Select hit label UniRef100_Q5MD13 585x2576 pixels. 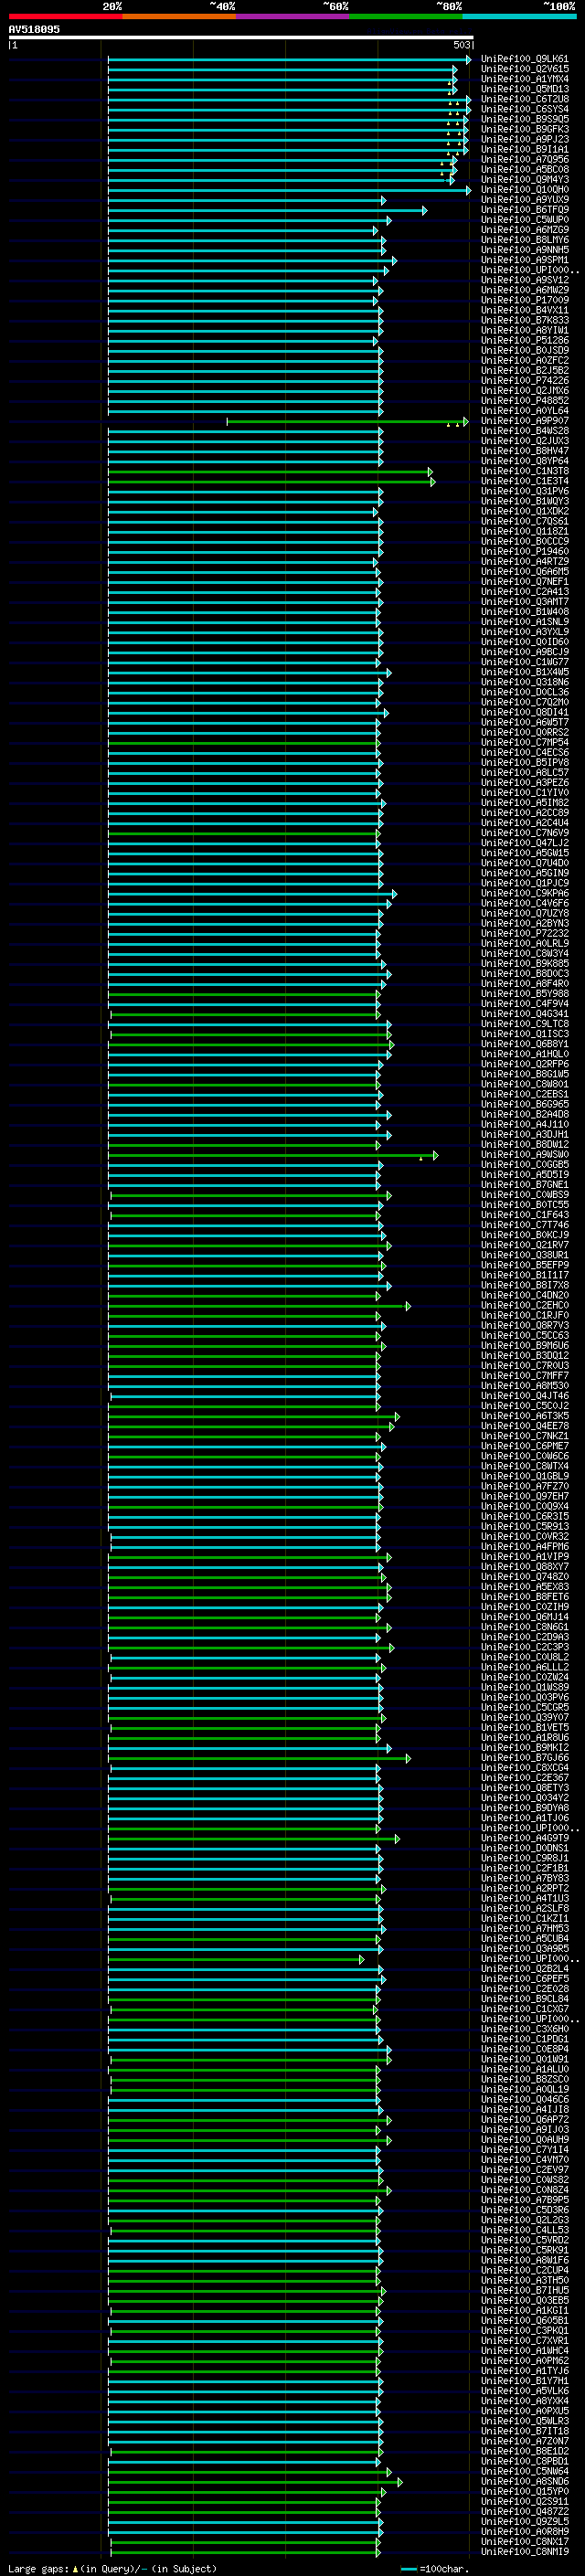click(x=525, y=89)
